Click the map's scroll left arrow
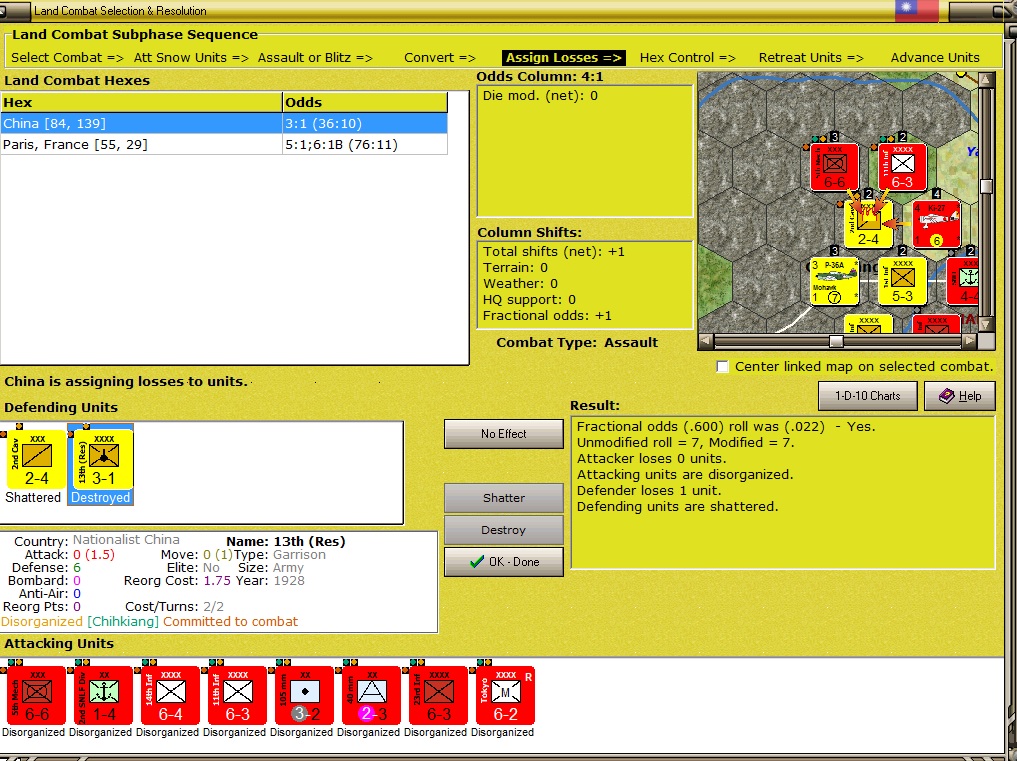Image resolution: width=1017 pixels, height=761 pixels. click(x=706, y=341)
